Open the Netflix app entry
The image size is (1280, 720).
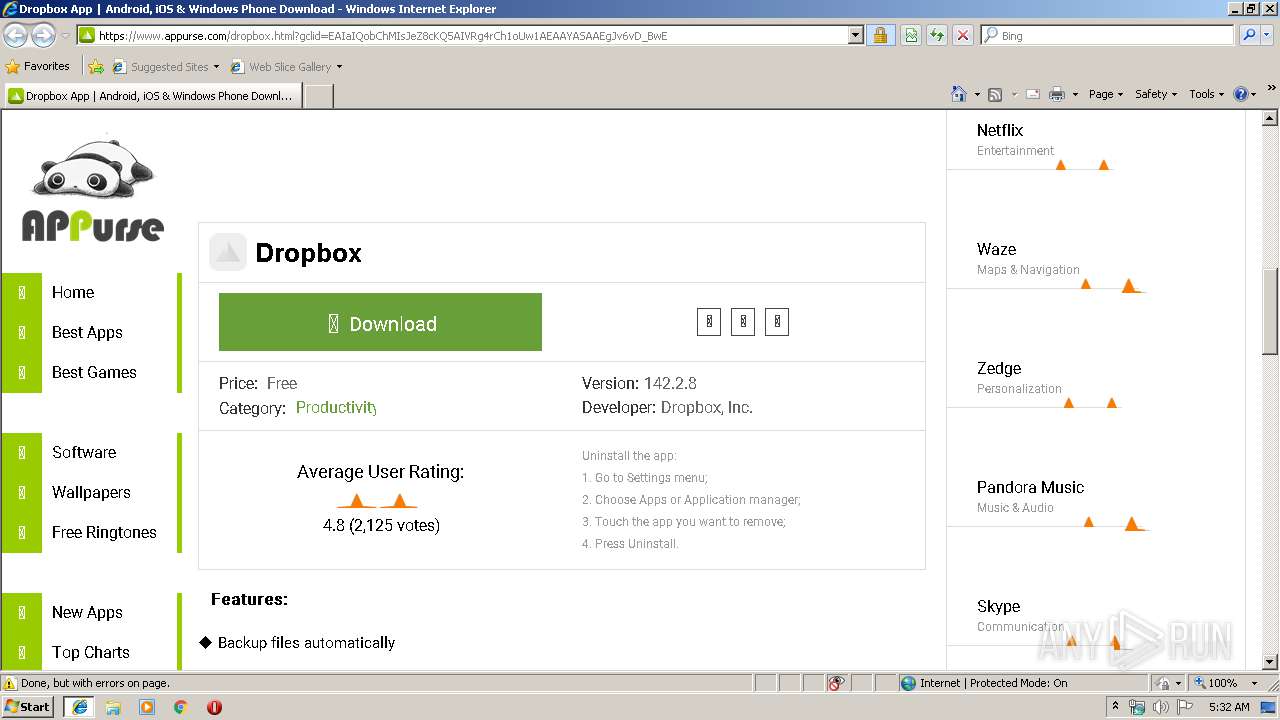(x=1000, y=130)
